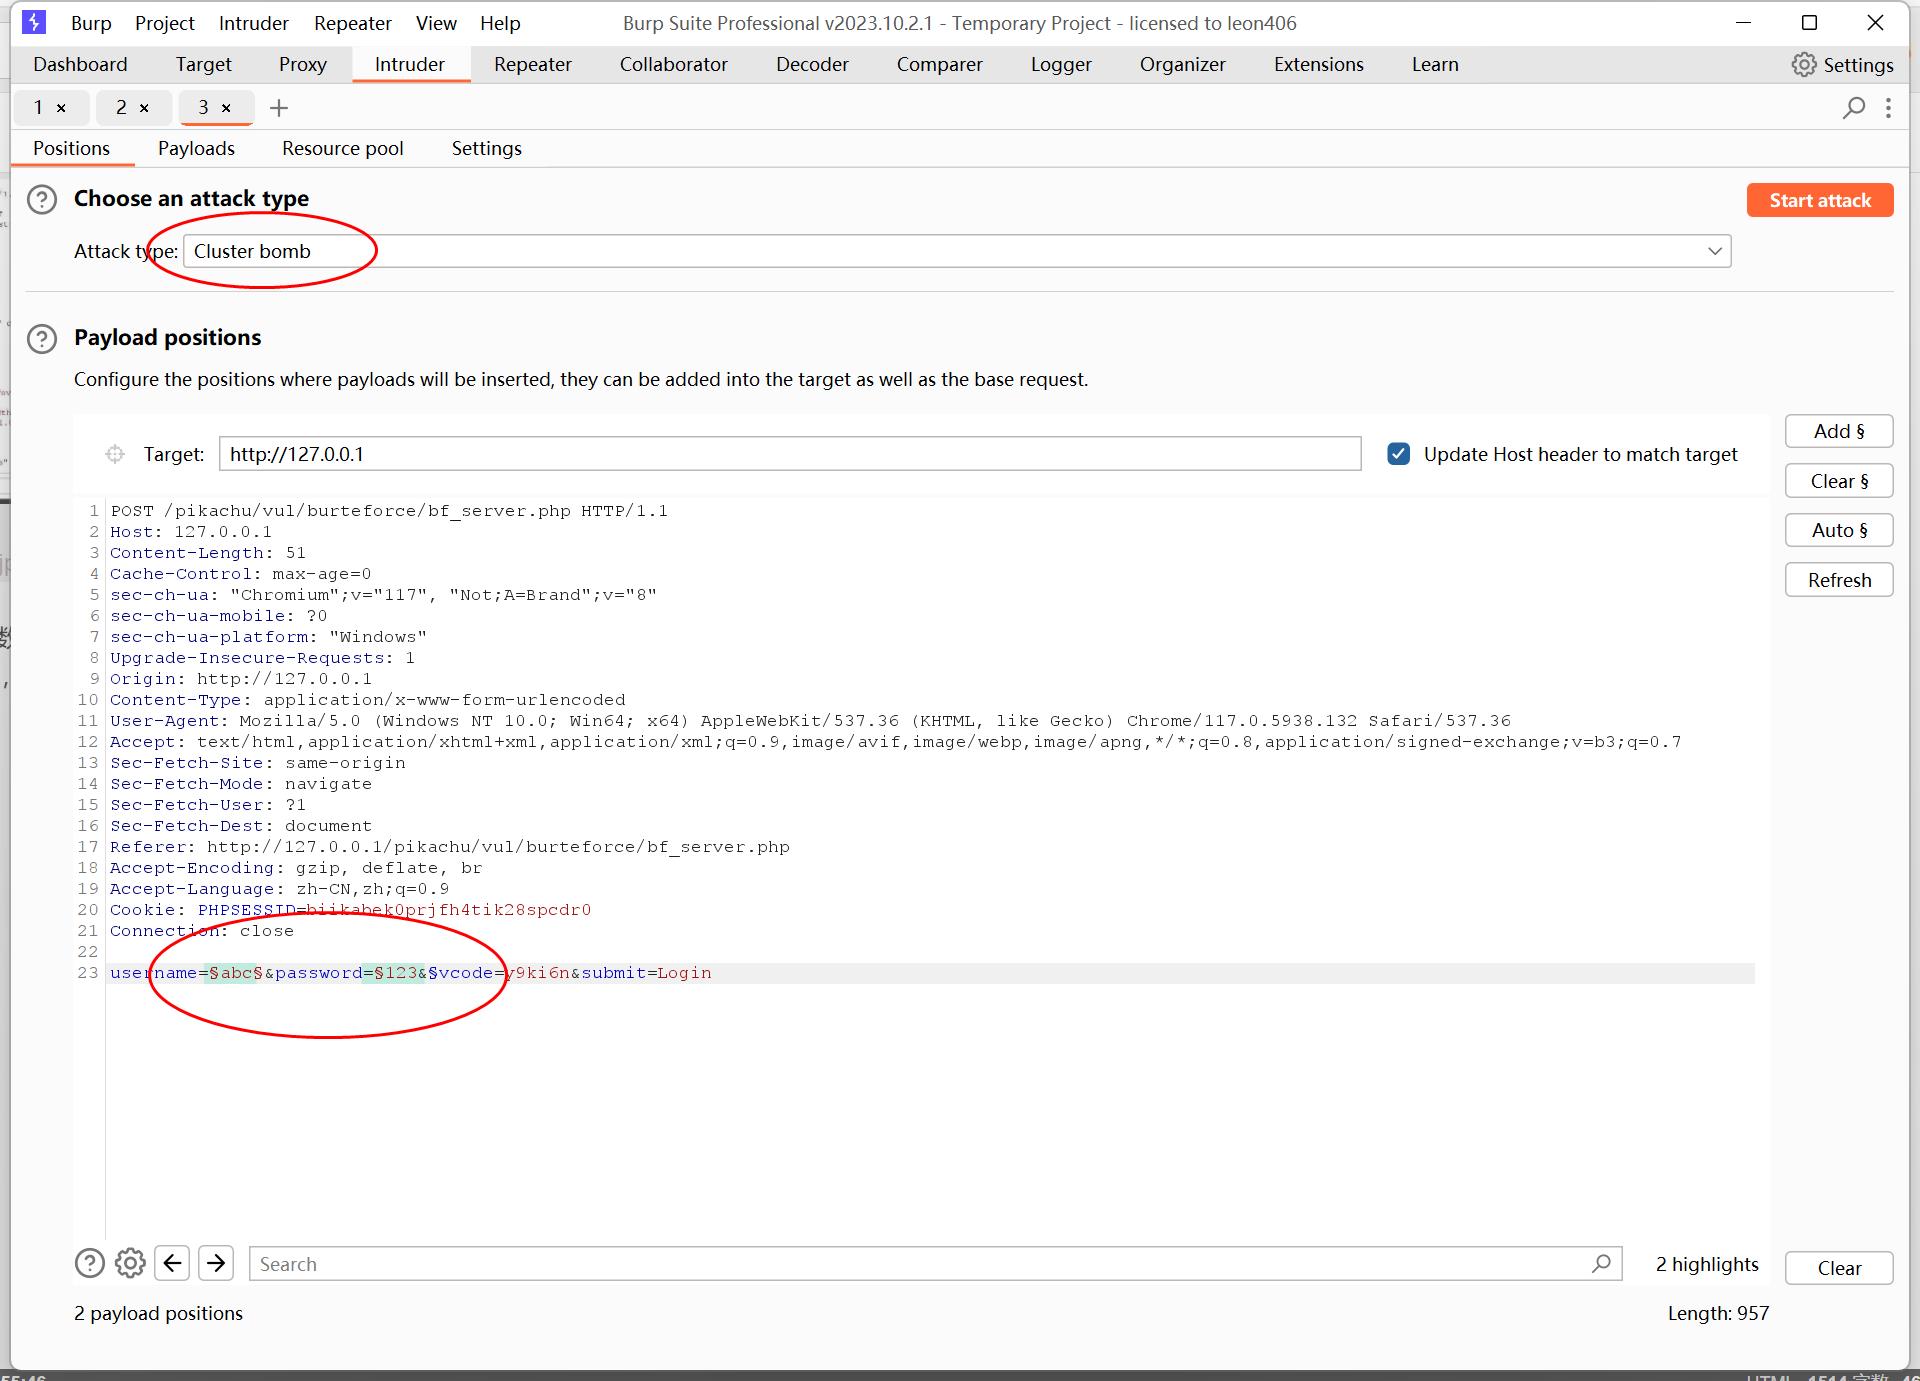The height and width of the screenshot is (1381, 1920).
Task: Switch to the Dashboard tab
Action: 80,64
